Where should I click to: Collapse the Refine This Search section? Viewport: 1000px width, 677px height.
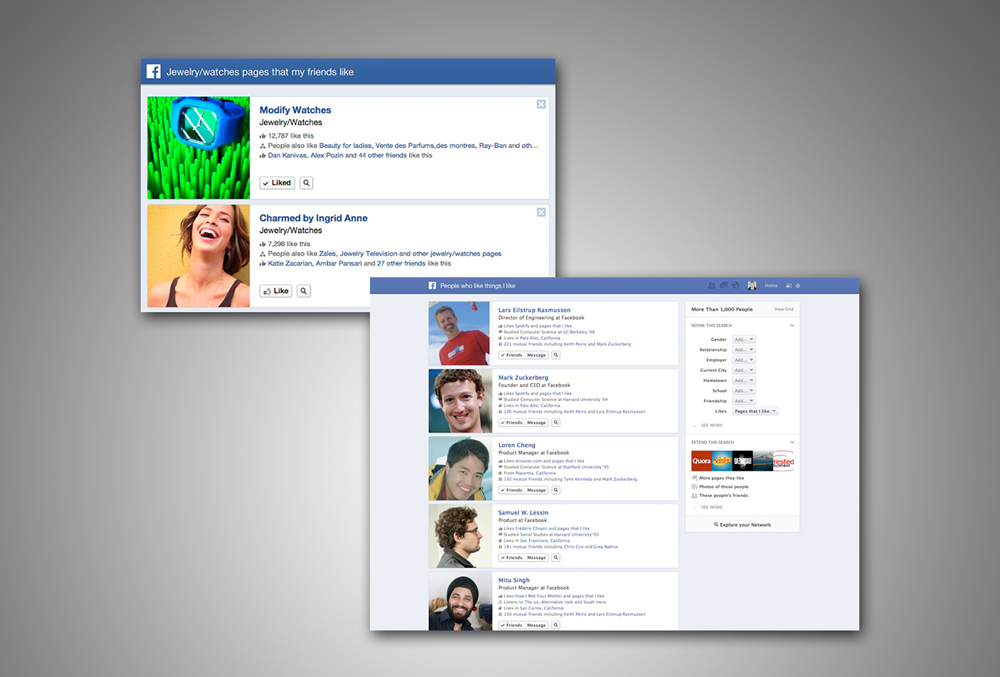(x=792, y=325)
